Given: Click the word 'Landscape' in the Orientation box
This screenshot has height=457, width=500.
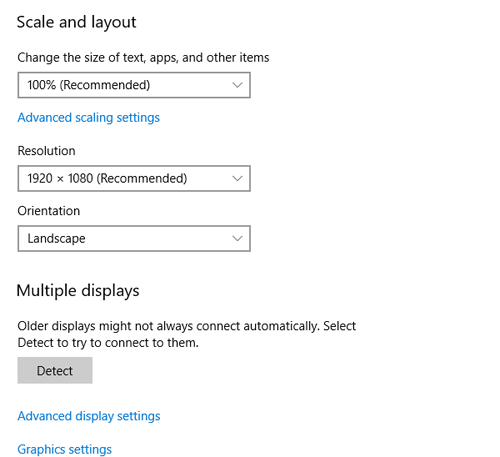Looking at the screenshot, I should click(56, 238).
